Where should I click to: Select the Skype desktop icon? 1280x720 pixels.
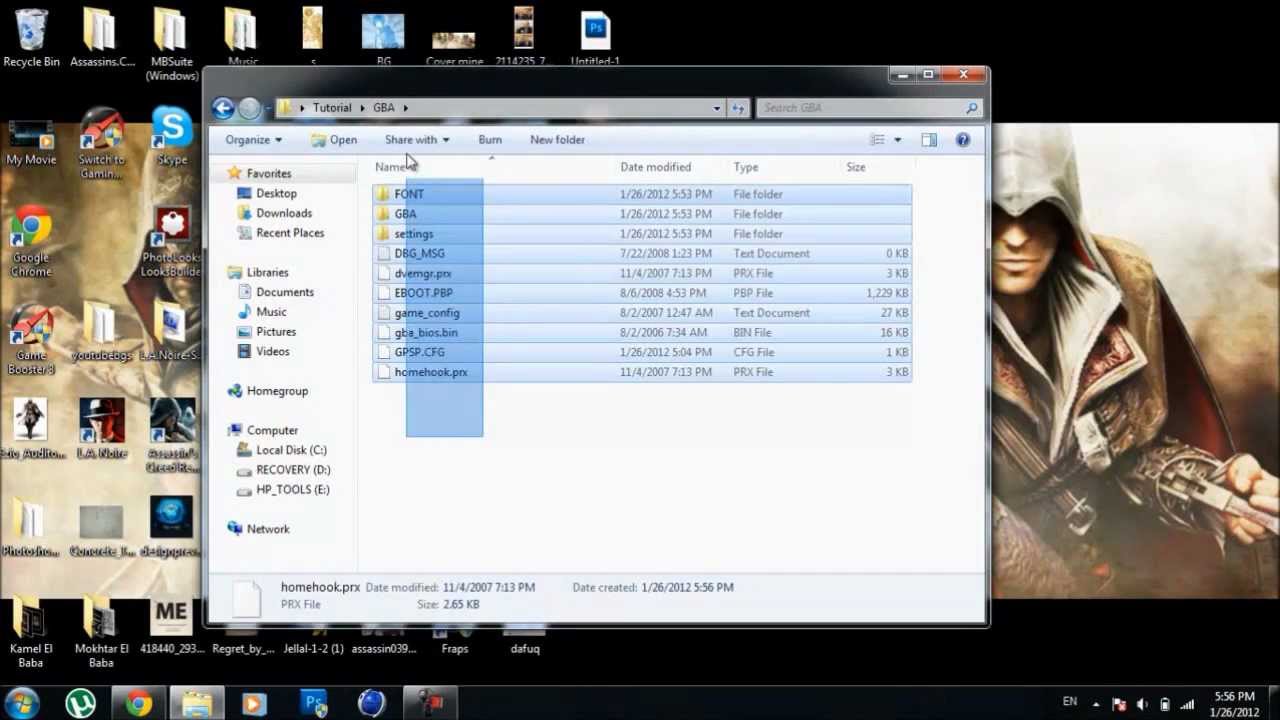(172, 138)
